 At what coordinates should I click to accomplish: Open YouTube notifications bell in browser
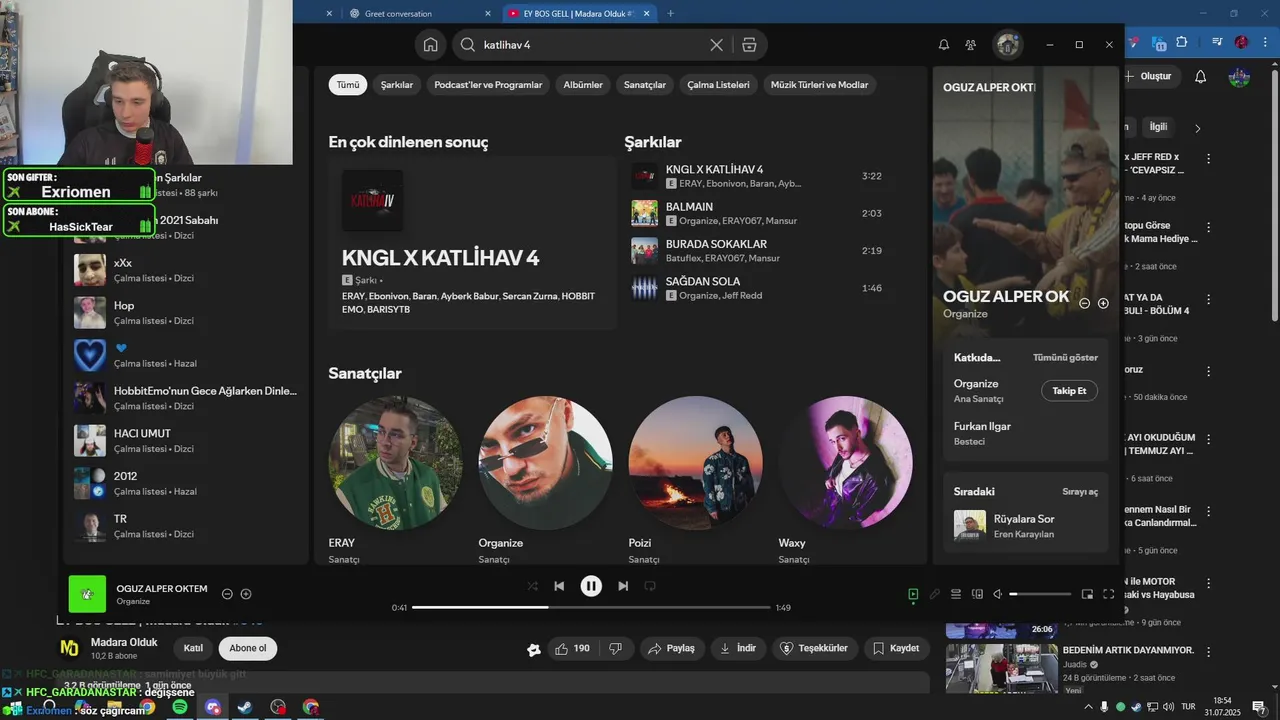pos(1201,77)
